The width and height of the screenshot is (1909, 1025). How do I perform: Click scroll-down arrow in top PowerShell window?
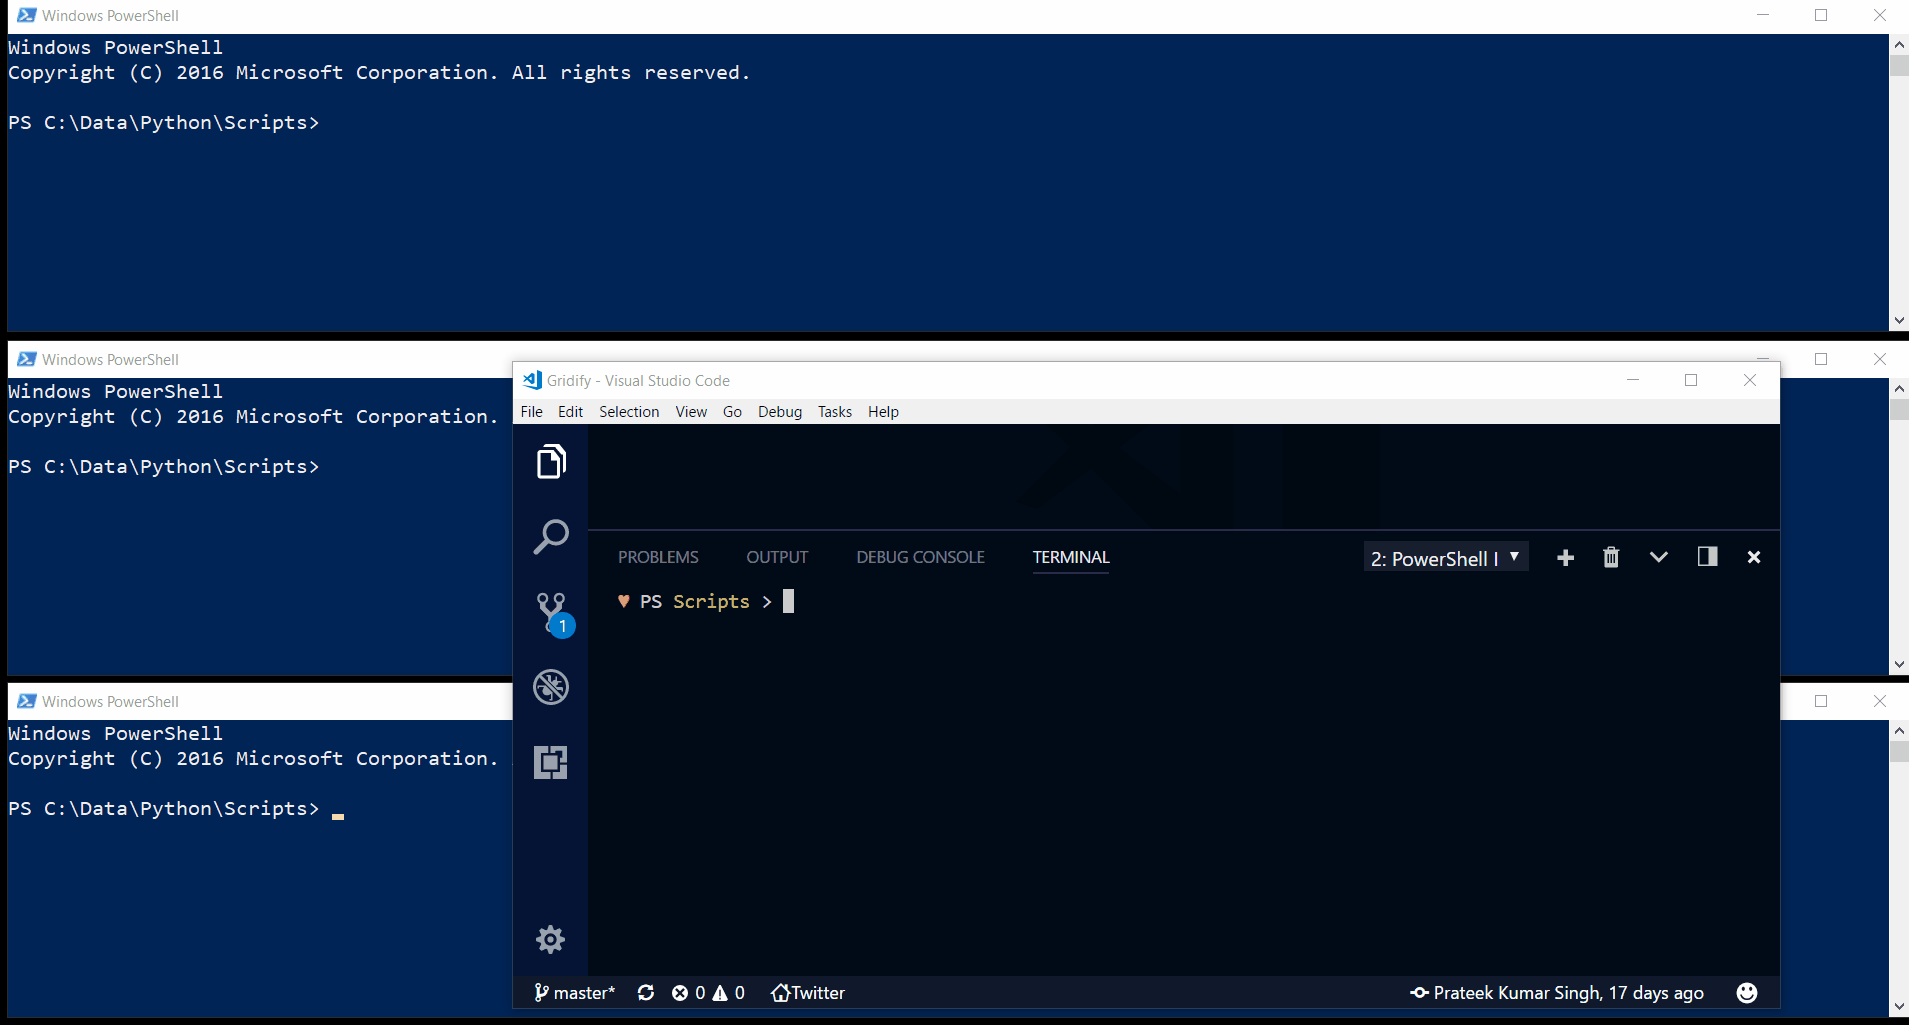(x=1899, y=321)
